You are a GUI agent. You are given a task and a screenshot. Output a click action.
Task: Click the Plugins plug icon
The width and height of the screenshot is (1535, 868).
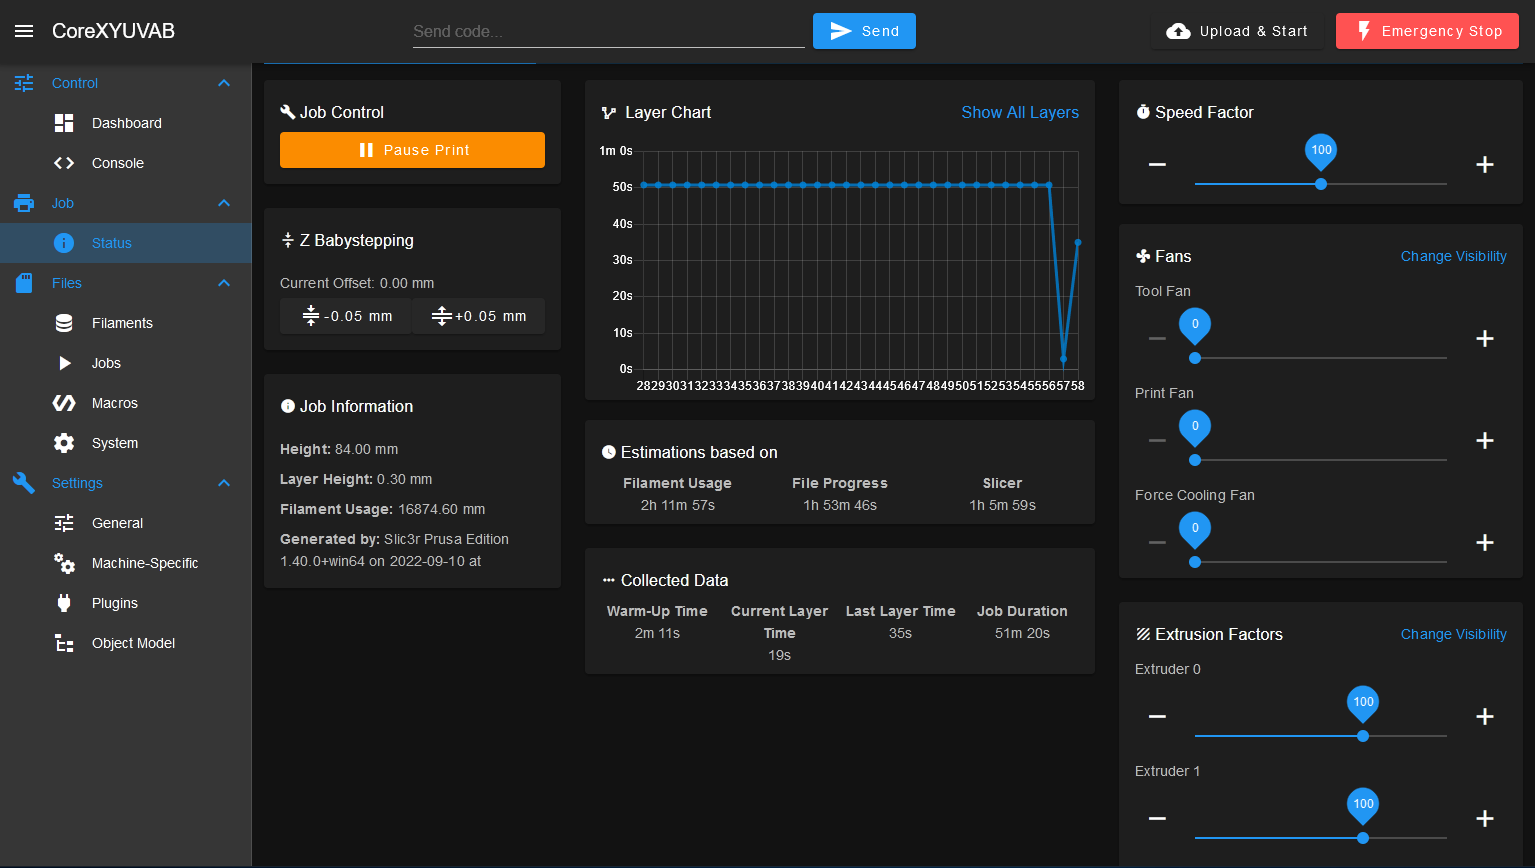pyautogui.click(x=64, y=603)
